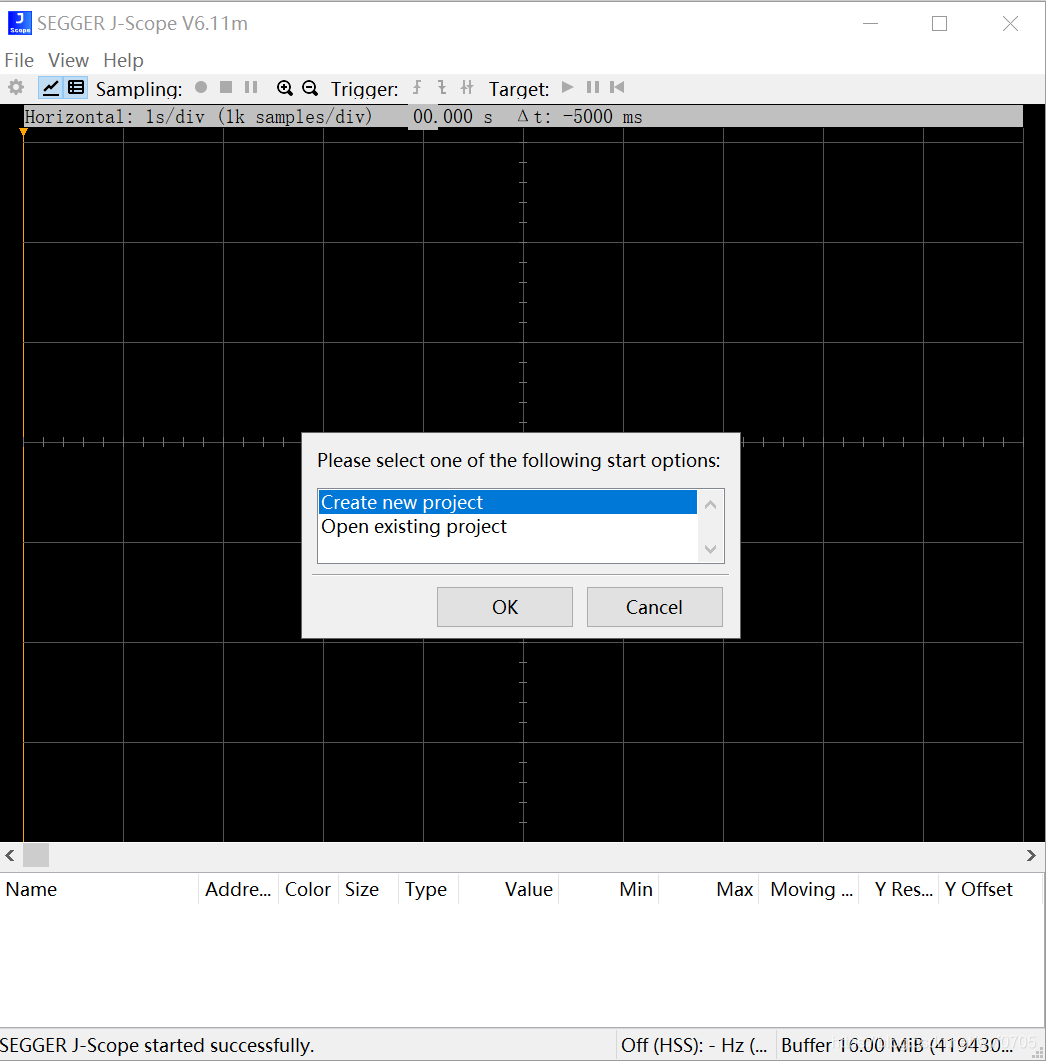Viewport: 1046px width, 1061px height.
Task: Set both edges trigger icon
Action: tap(467, 87)
